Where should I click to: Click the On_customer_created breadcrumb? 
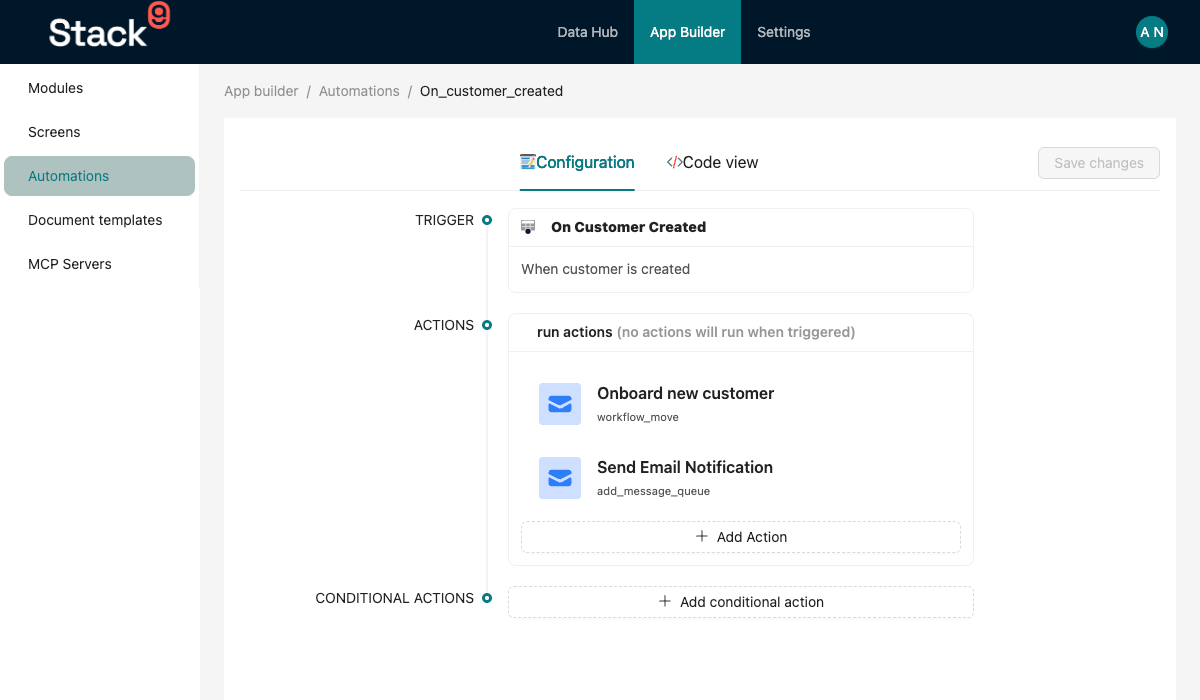[x=491, y=91]
